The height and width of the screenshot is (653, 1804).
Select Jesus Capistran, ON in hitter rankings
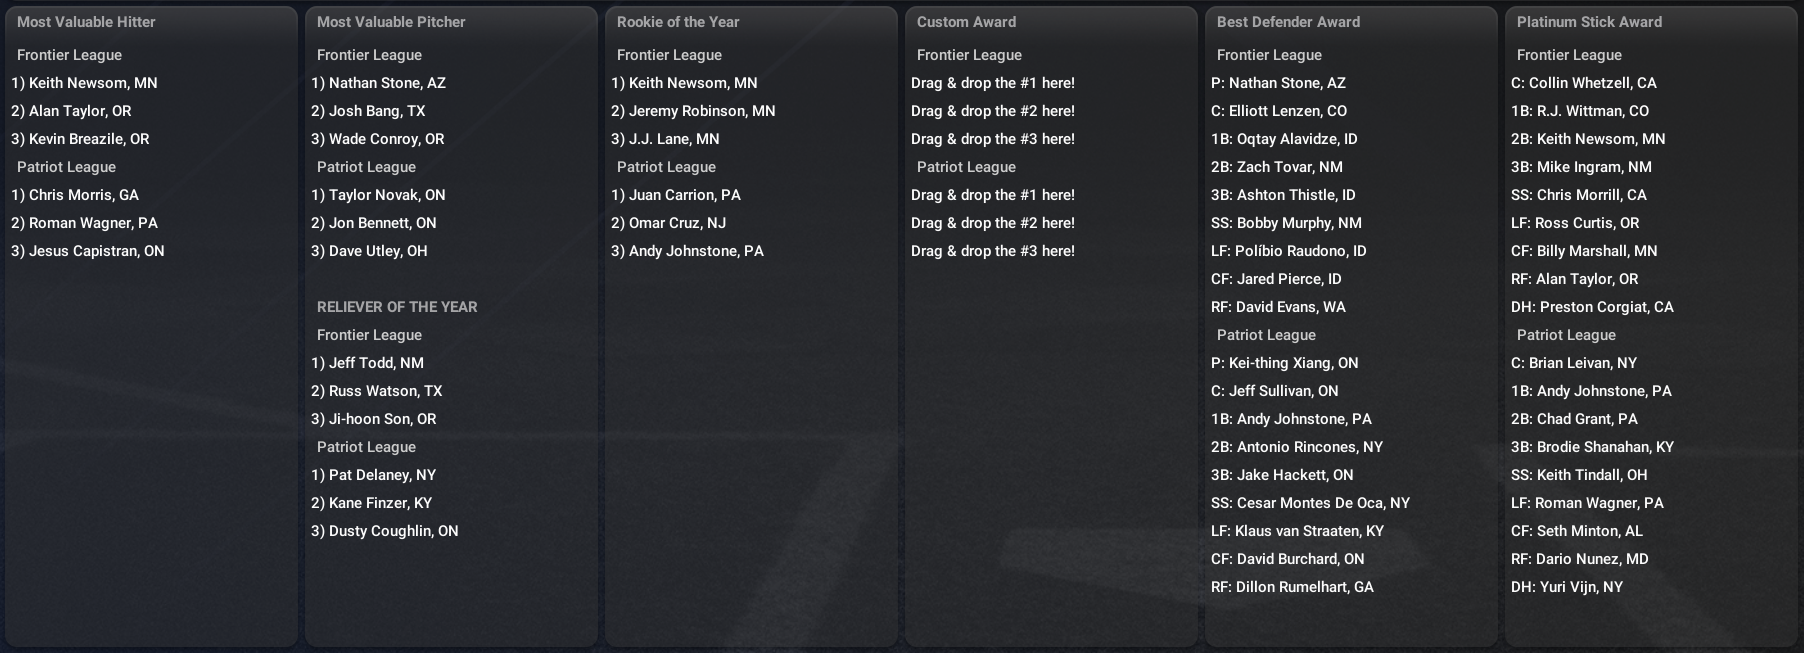click(96, 251)
